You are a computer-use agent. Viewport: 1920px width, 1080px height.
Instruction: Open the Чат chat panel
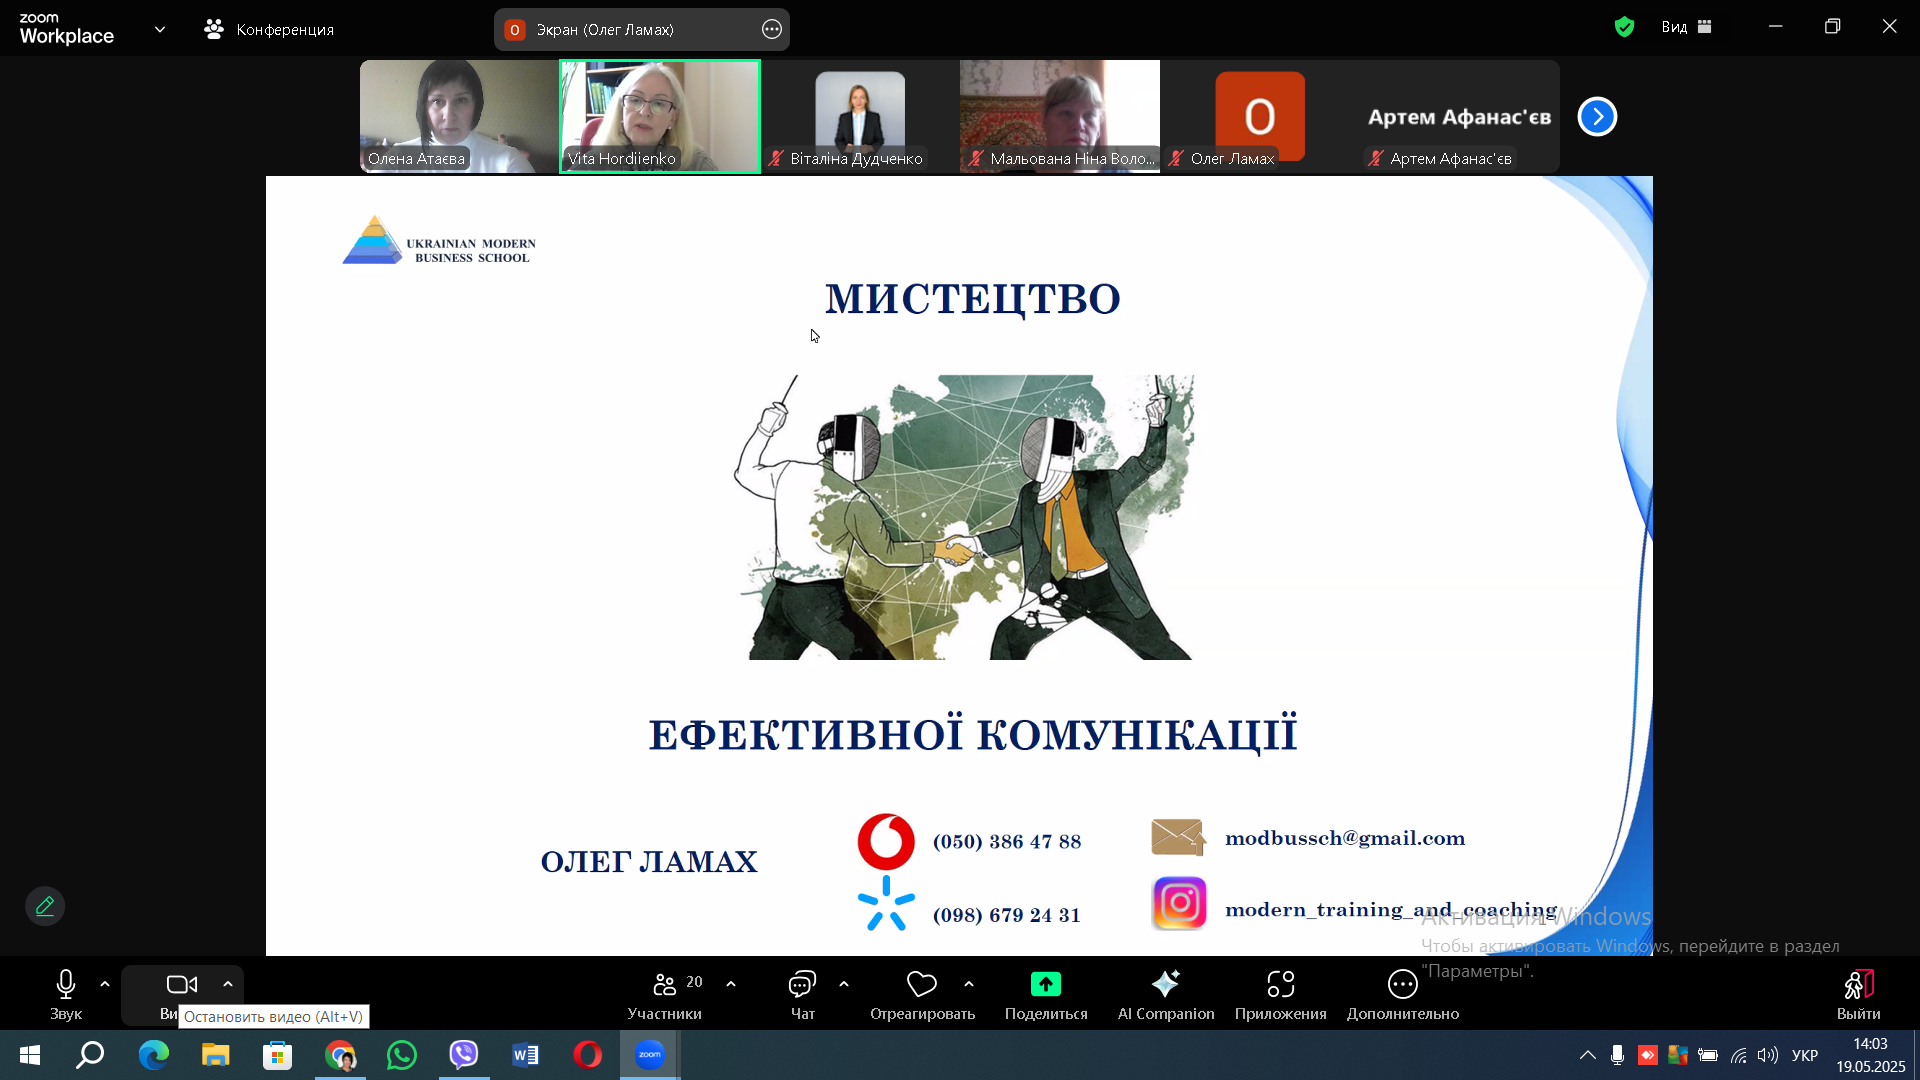pyautogui.click(x=803, y=994)
